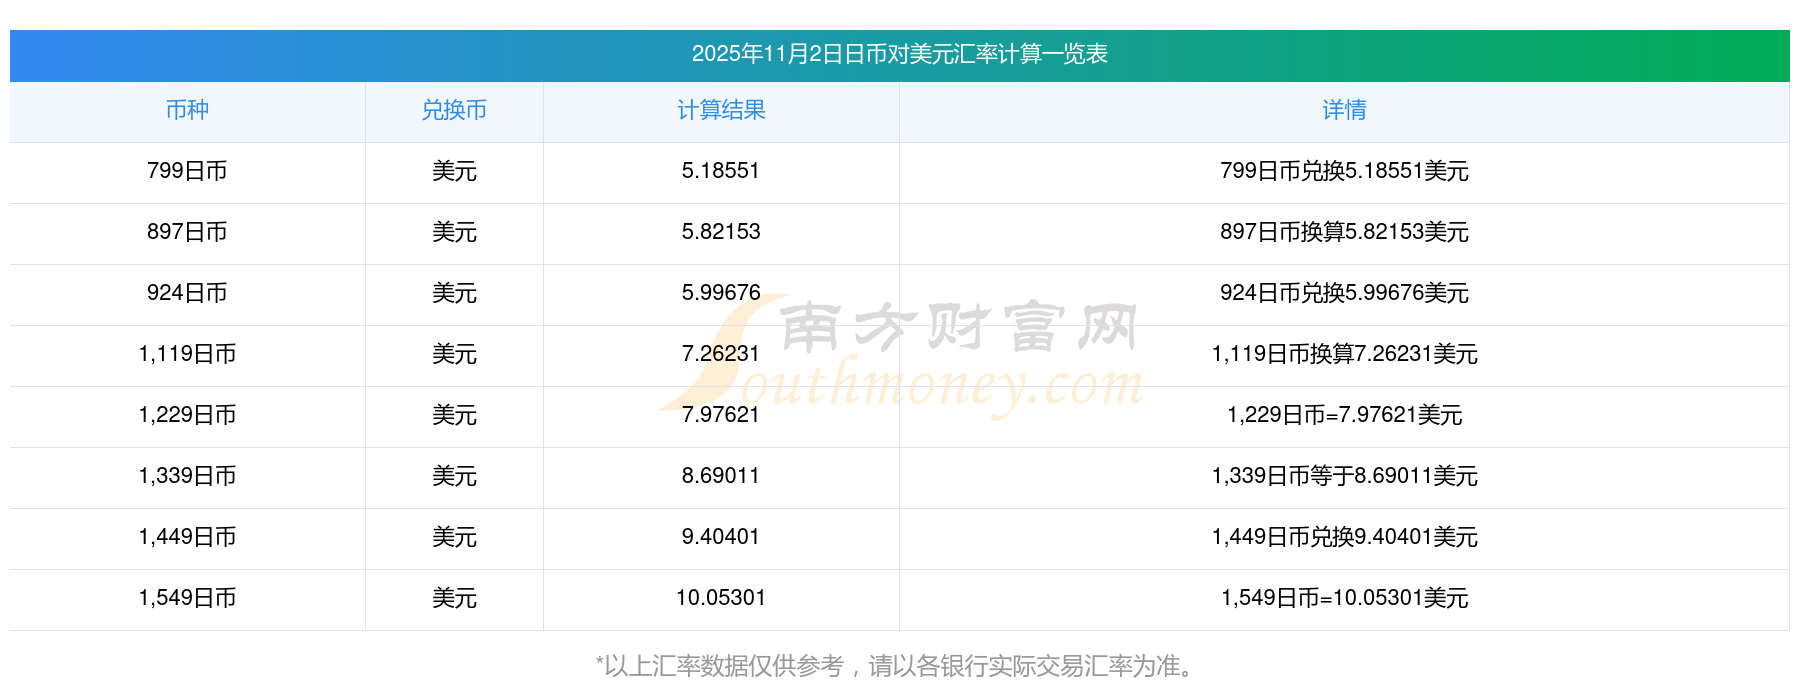Screen dimensions: 1800x697
Task: Click detail text 897日币换算5.82153美元
Action: pyautogui.click(x=1344, y=232)
